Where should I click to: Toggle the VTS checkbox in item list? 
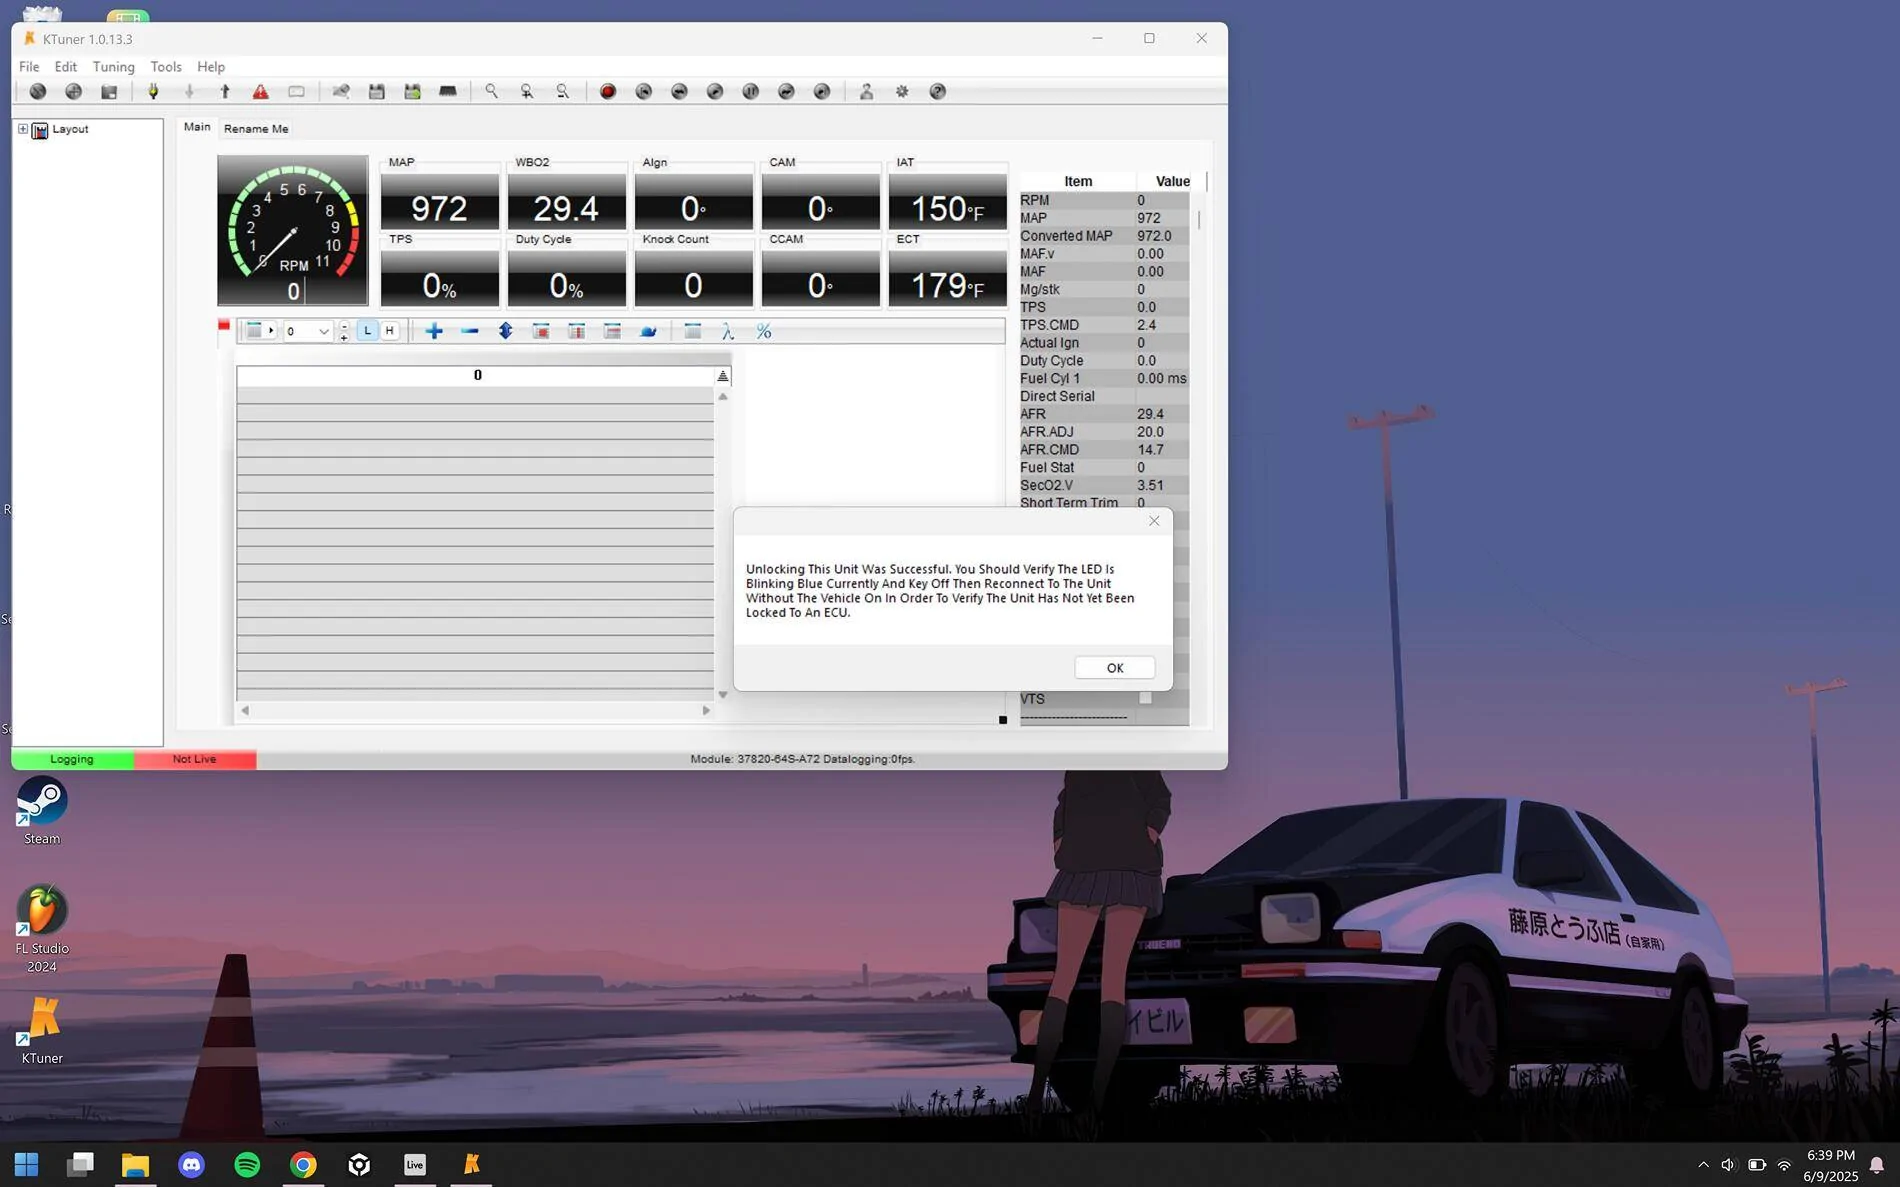1145,698
